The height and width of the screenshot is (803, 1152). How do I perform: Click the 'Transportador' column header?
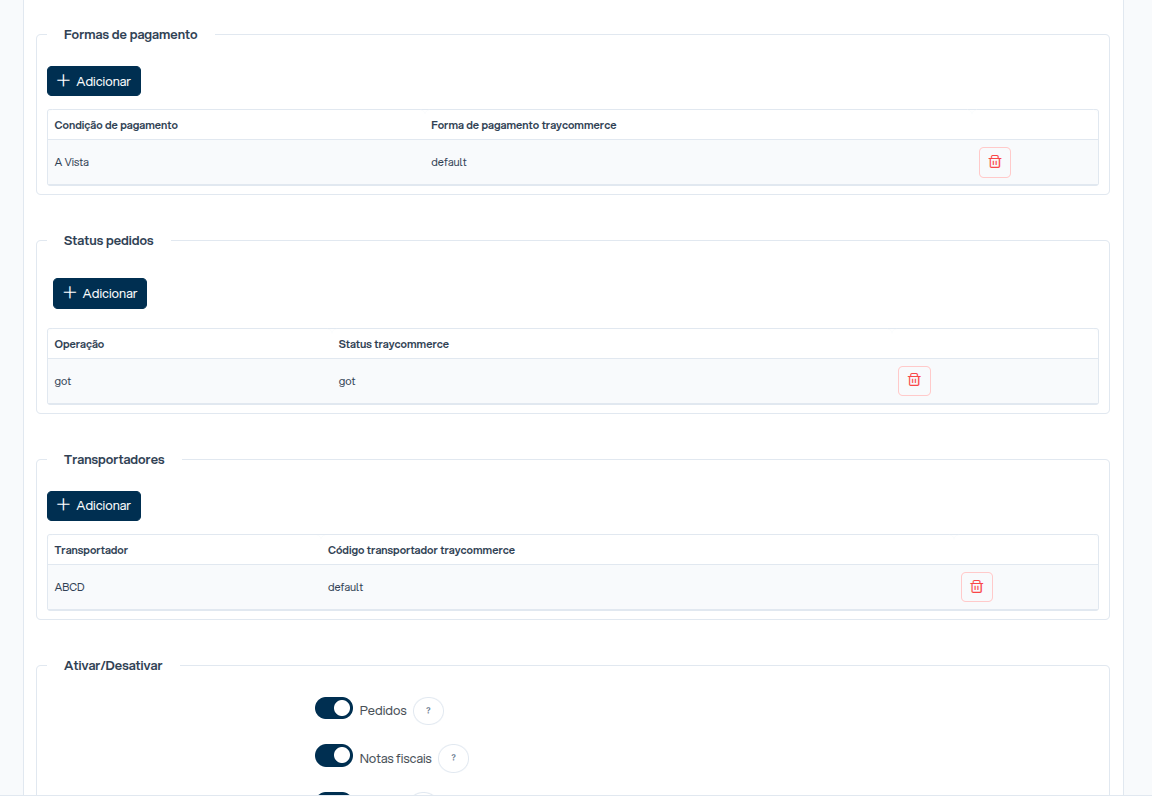91,550
